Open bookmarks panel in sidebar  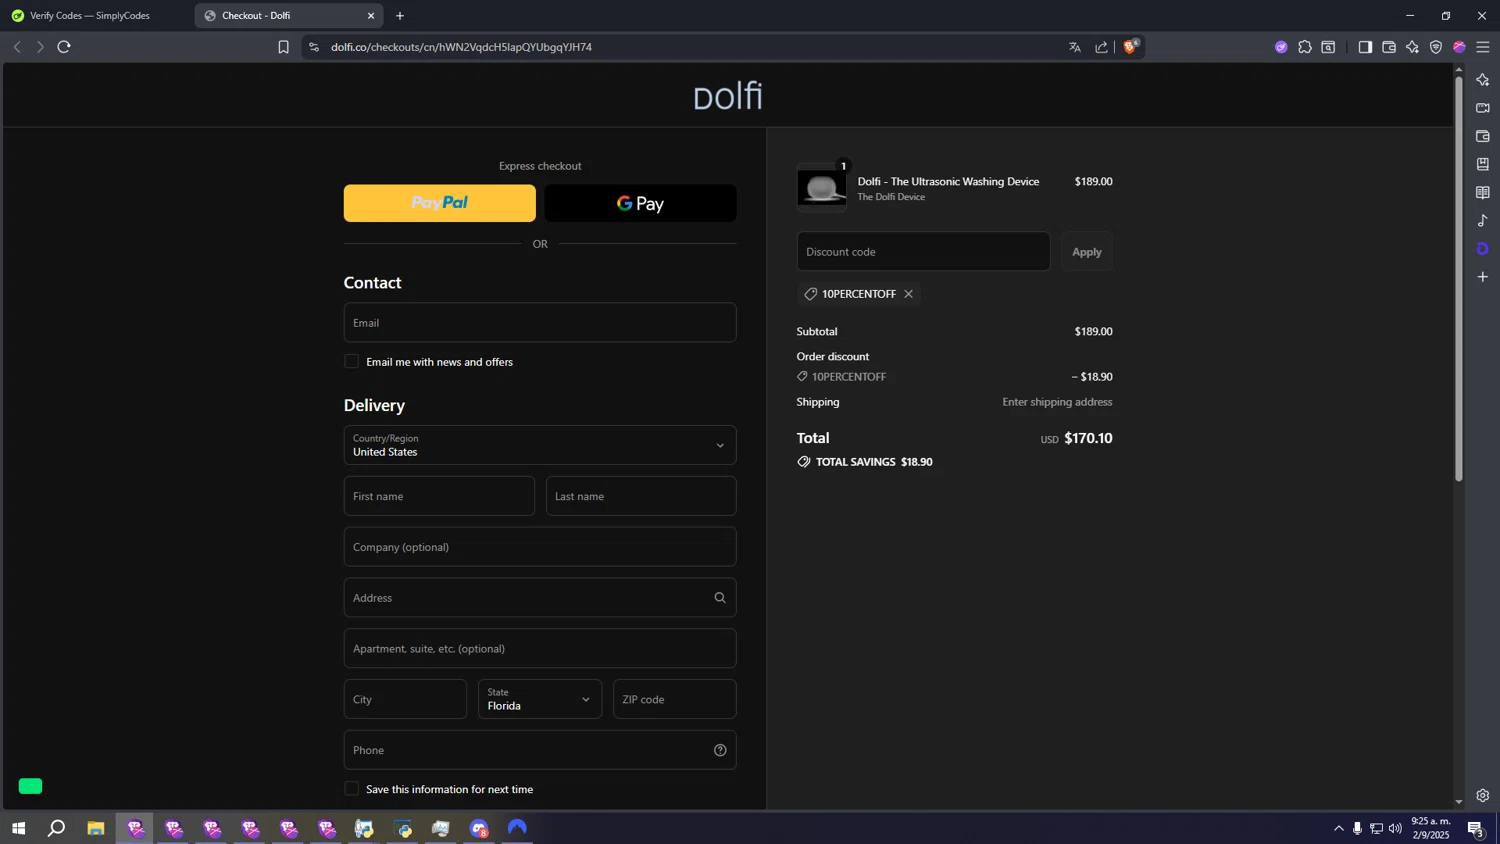coord(1483,164)
